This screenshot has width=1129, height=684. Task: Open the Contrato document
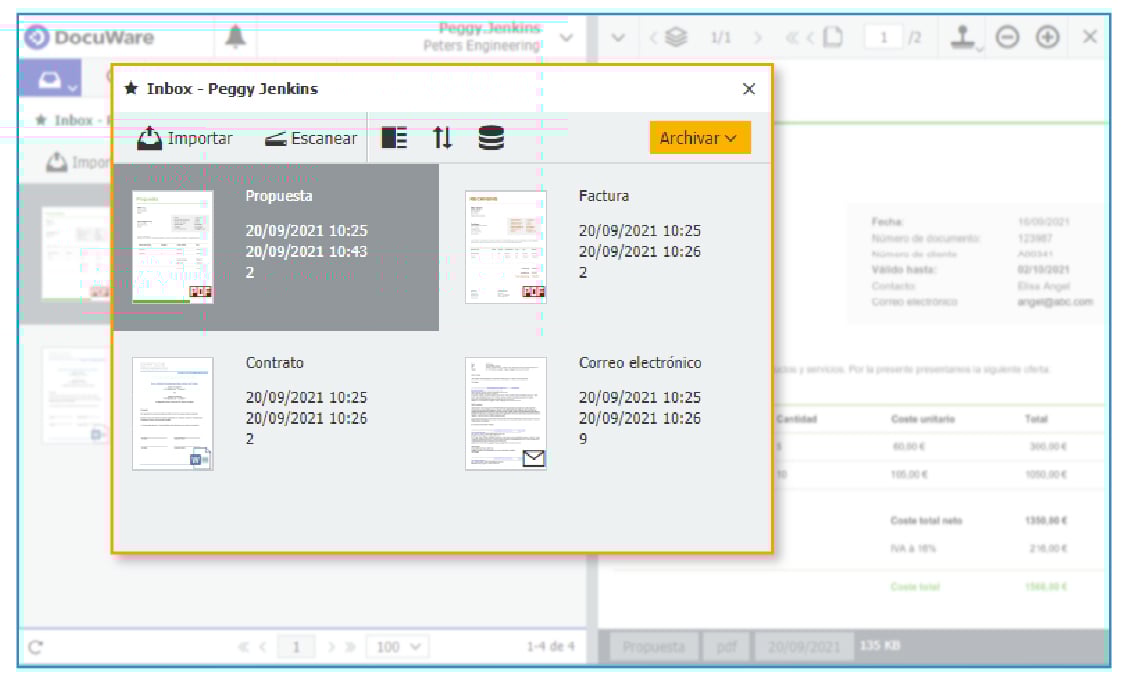[x=173, y=413]
